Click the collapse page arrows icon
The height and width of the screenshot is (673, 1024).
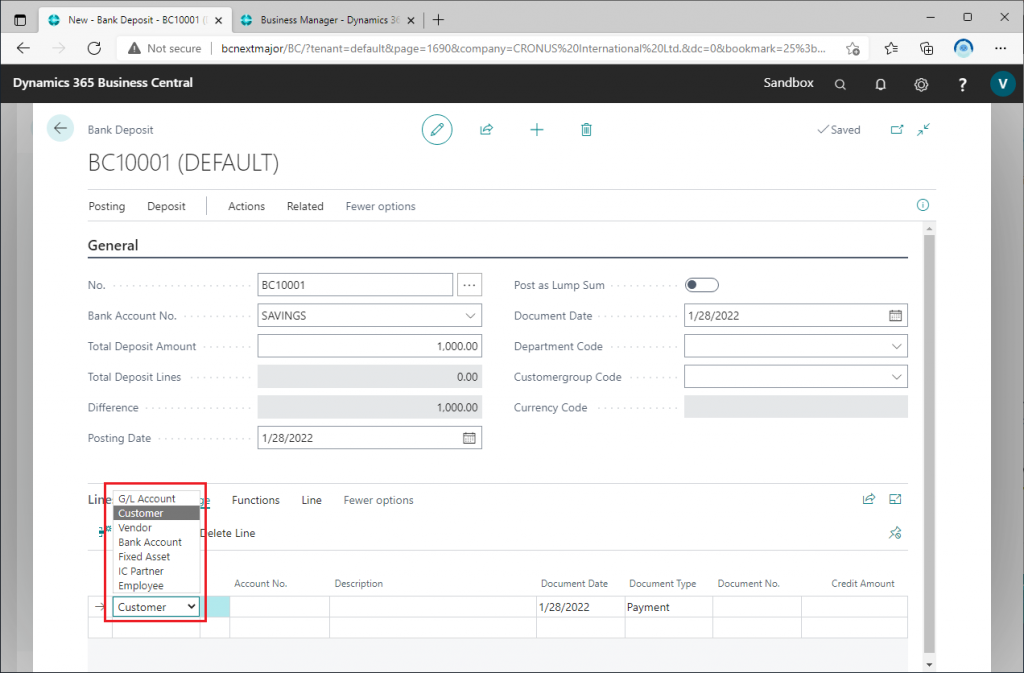[923, 129]
